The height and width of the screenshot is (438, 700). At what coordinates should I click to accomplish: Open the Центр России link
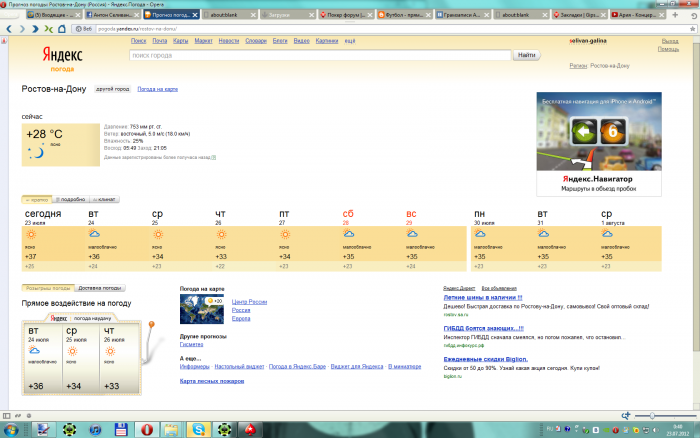249,302
